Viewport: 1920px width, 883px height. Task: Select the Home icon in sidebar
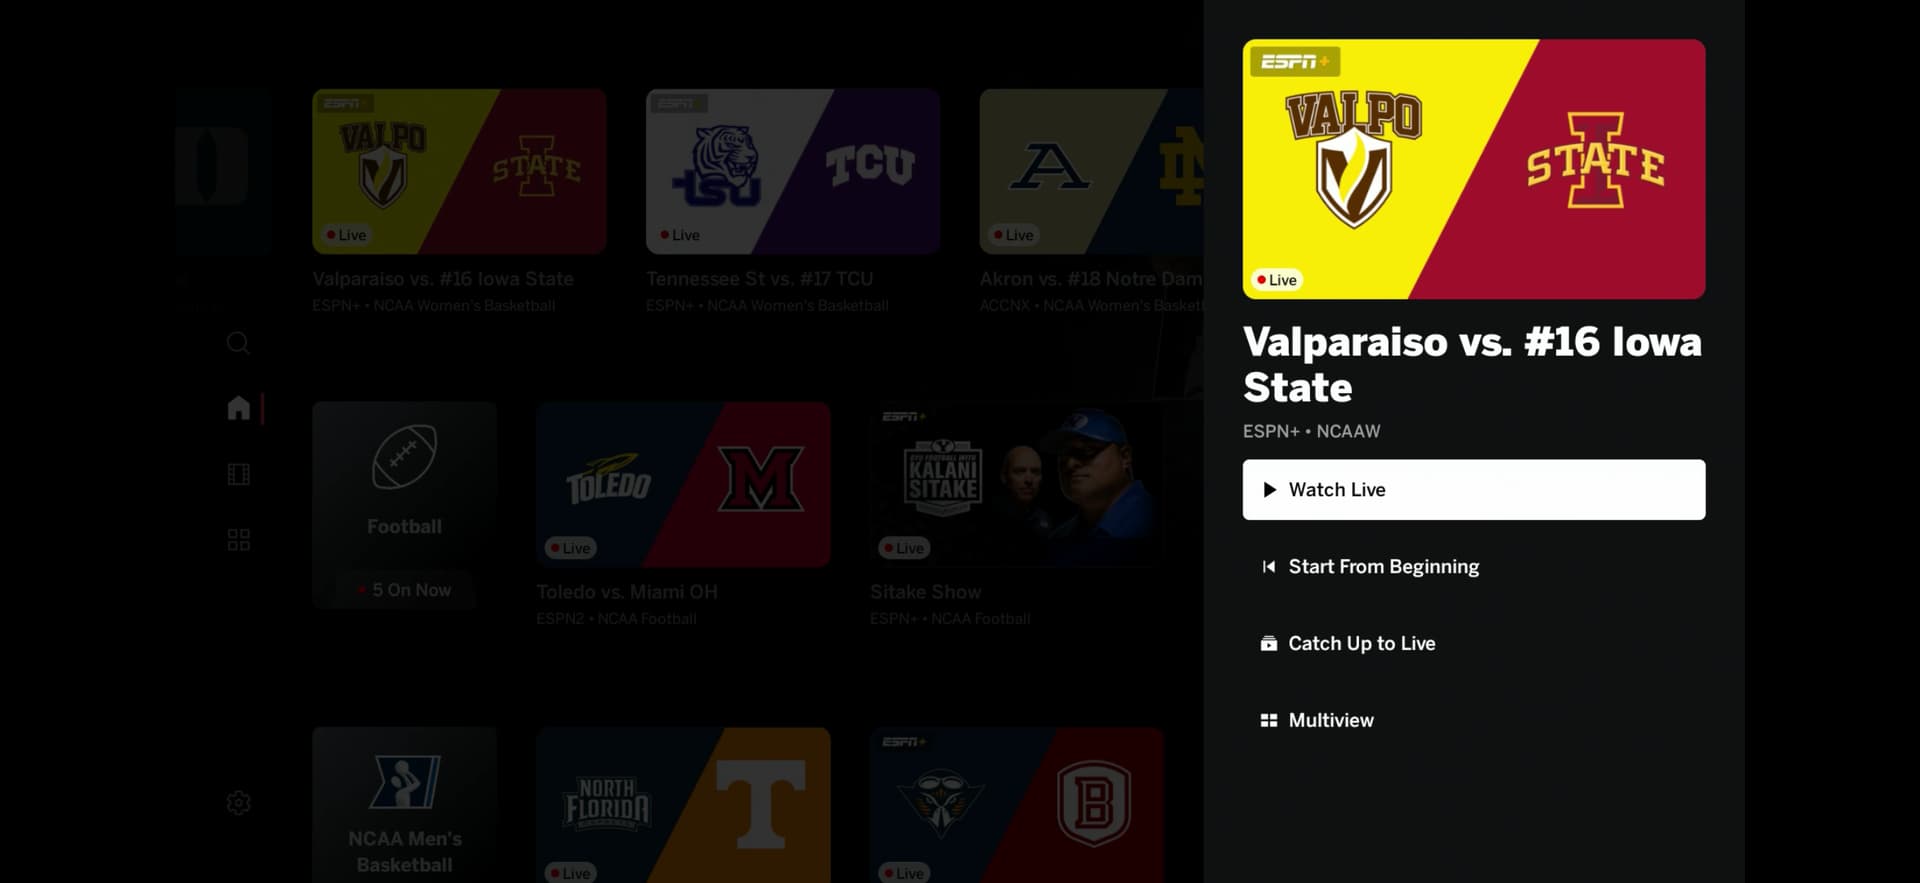(238, 408)
